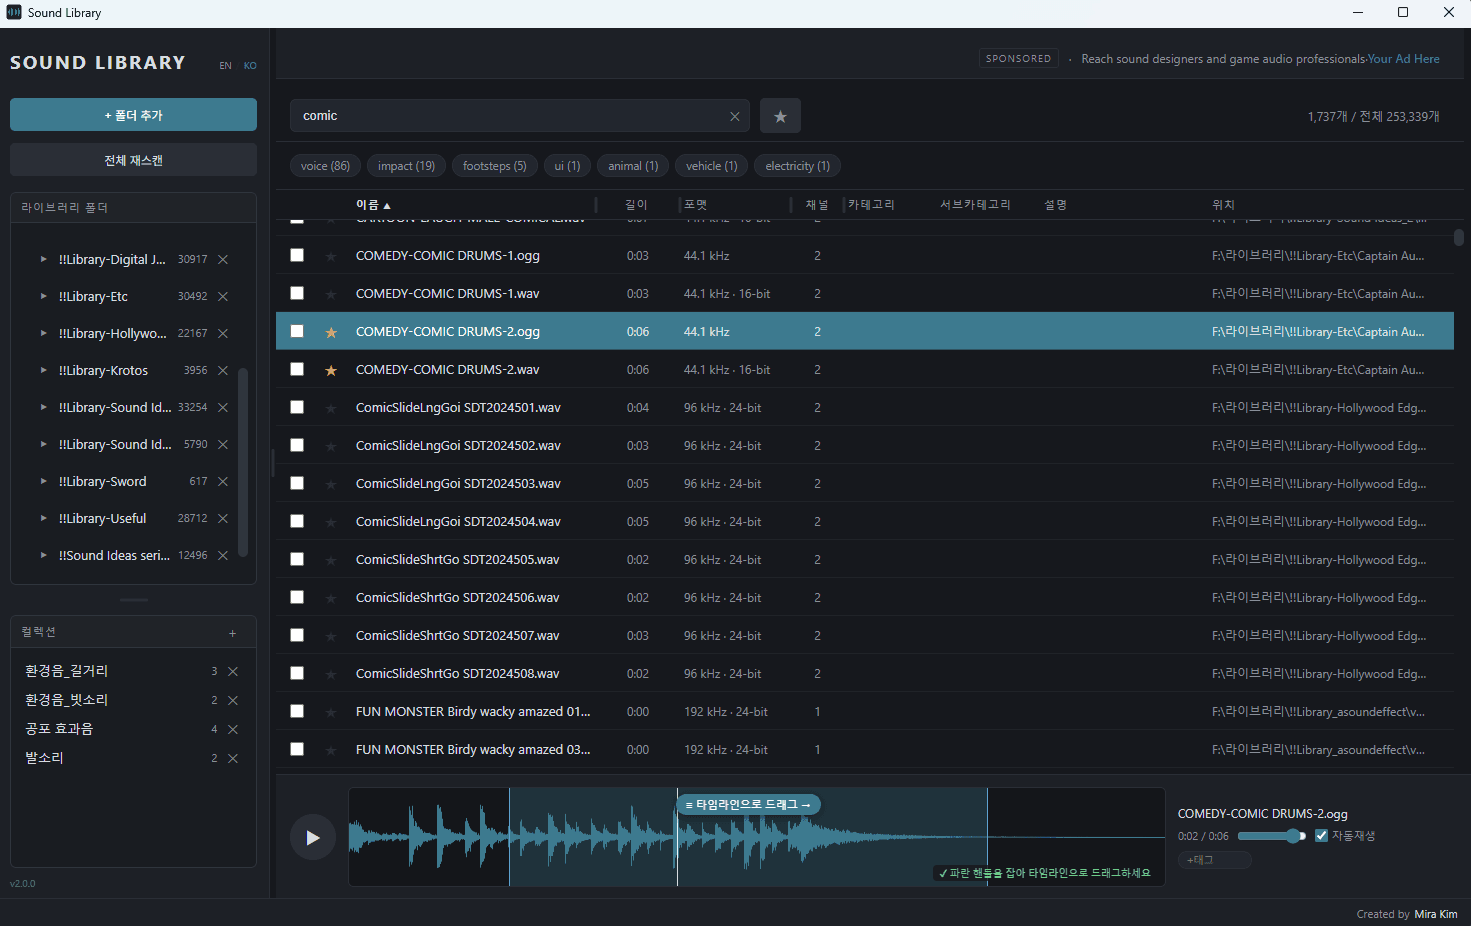Remove !!Library-Krotos folder with X

[223, 370]
